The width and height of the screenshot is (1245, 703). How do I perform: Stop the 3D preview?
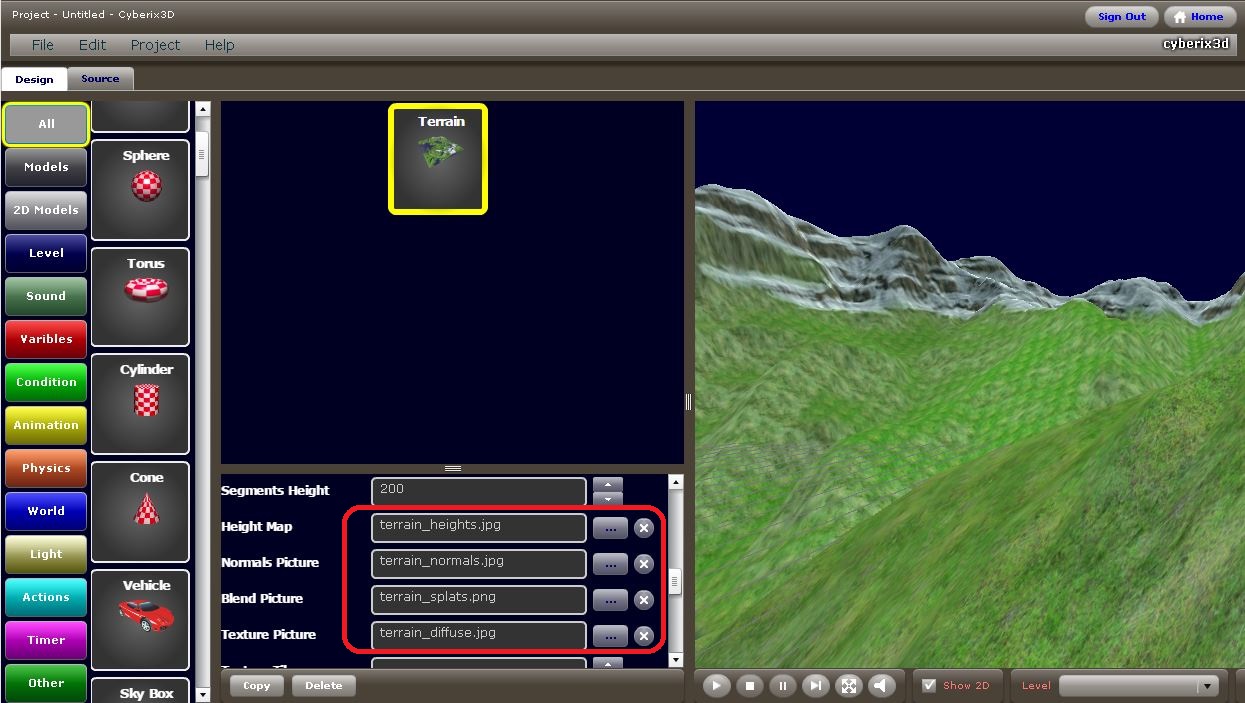749,685
